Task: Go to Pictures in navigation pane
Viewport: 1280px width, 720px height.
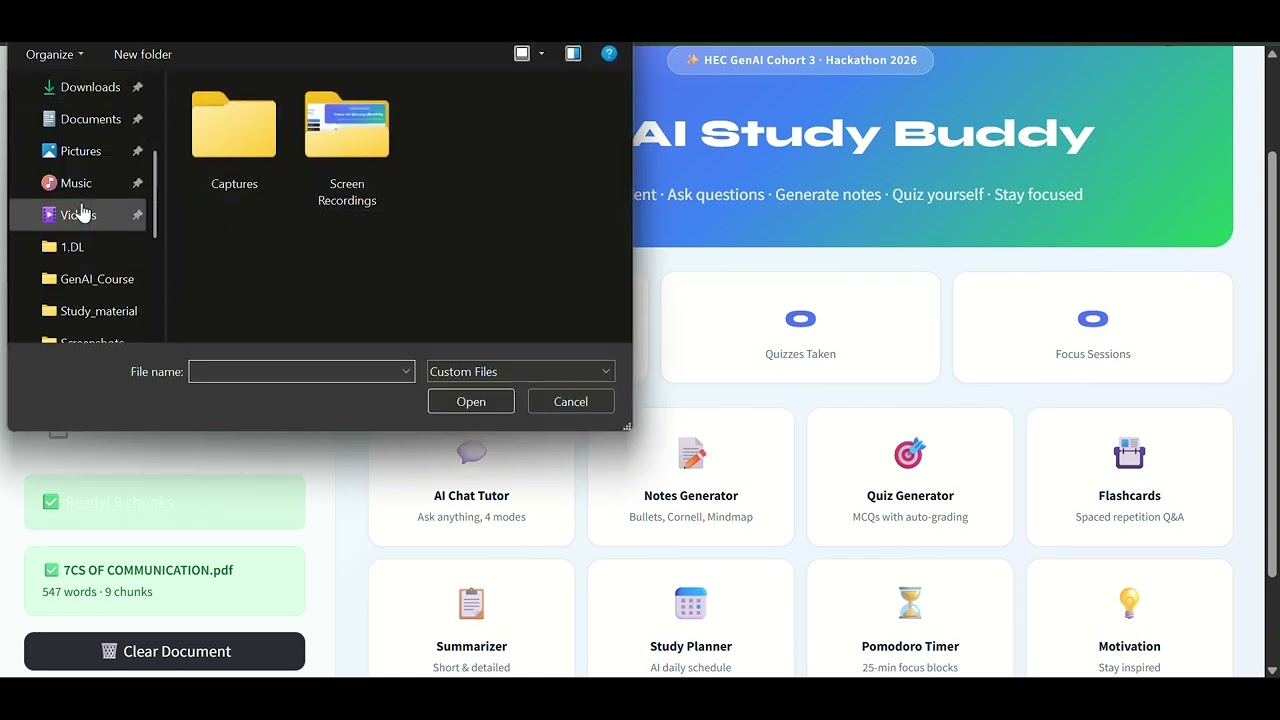Action: (x=81, y=151)
